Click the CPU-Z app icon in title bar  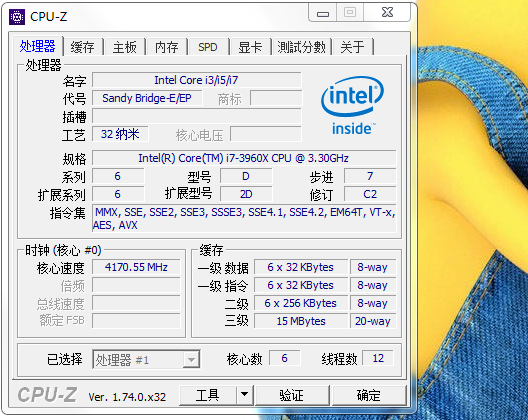click(x=16, y=17)
